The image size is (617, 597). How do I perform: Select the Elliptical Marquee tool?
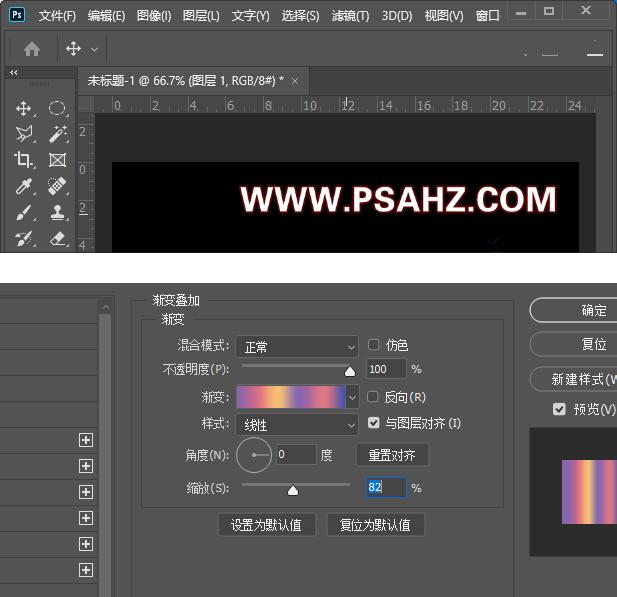[x=57, y=108]
